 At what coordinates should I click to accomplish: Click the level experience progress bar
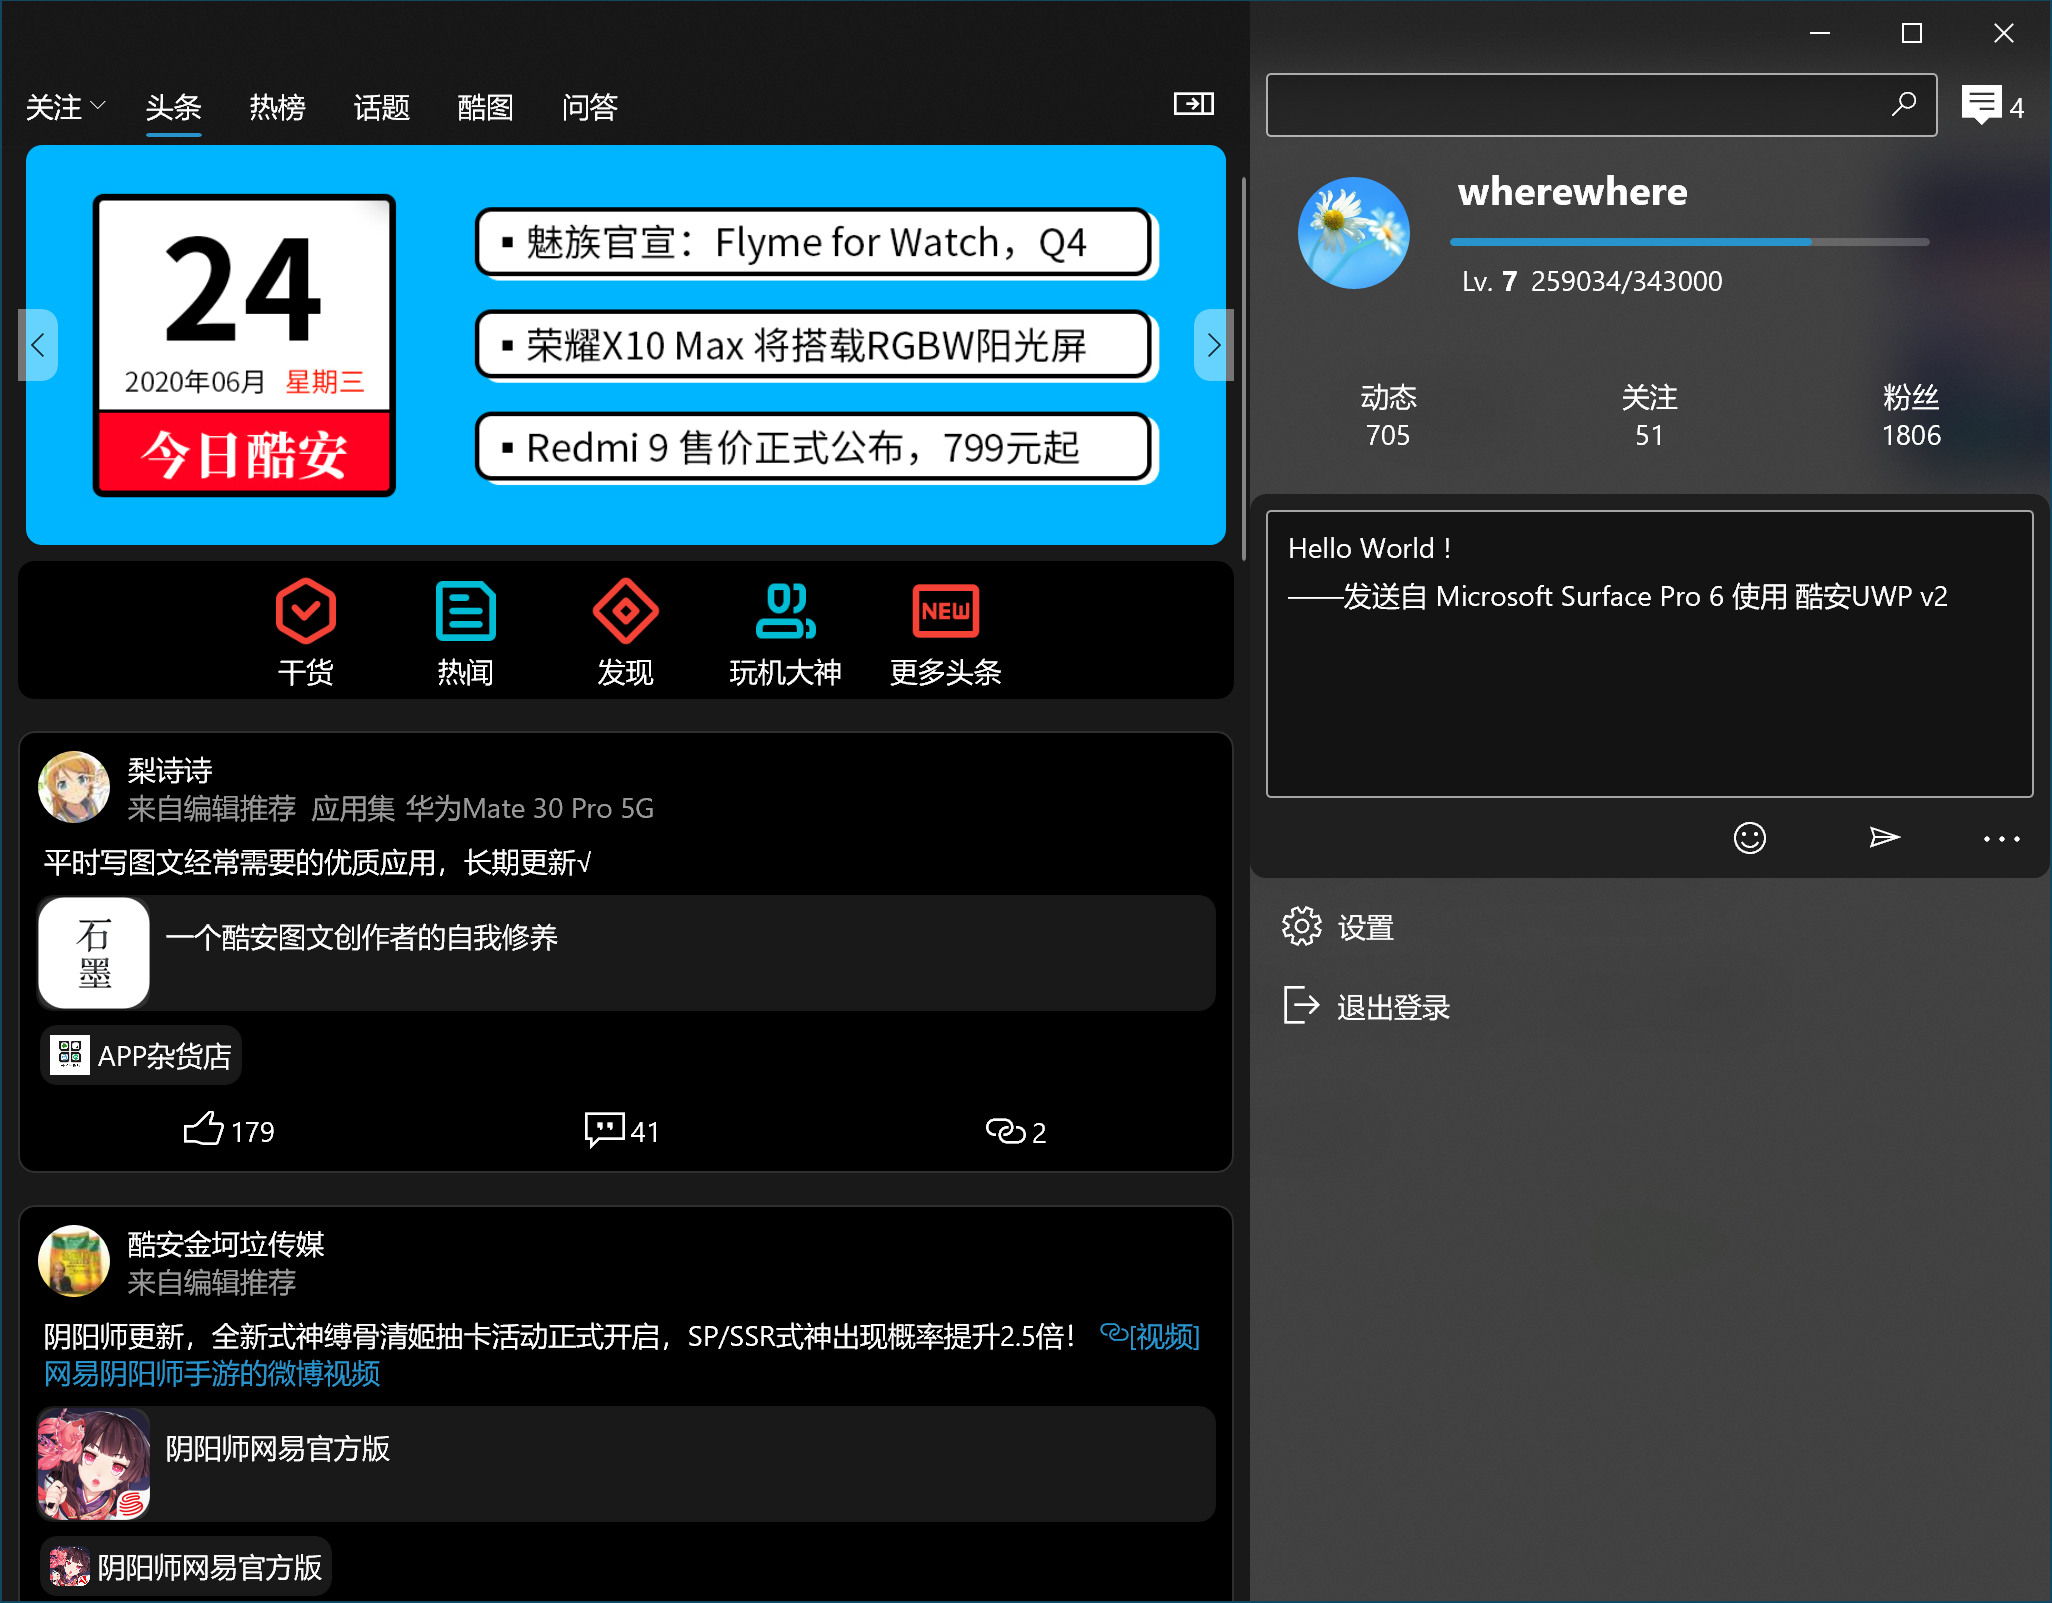tap(1688, 242)
